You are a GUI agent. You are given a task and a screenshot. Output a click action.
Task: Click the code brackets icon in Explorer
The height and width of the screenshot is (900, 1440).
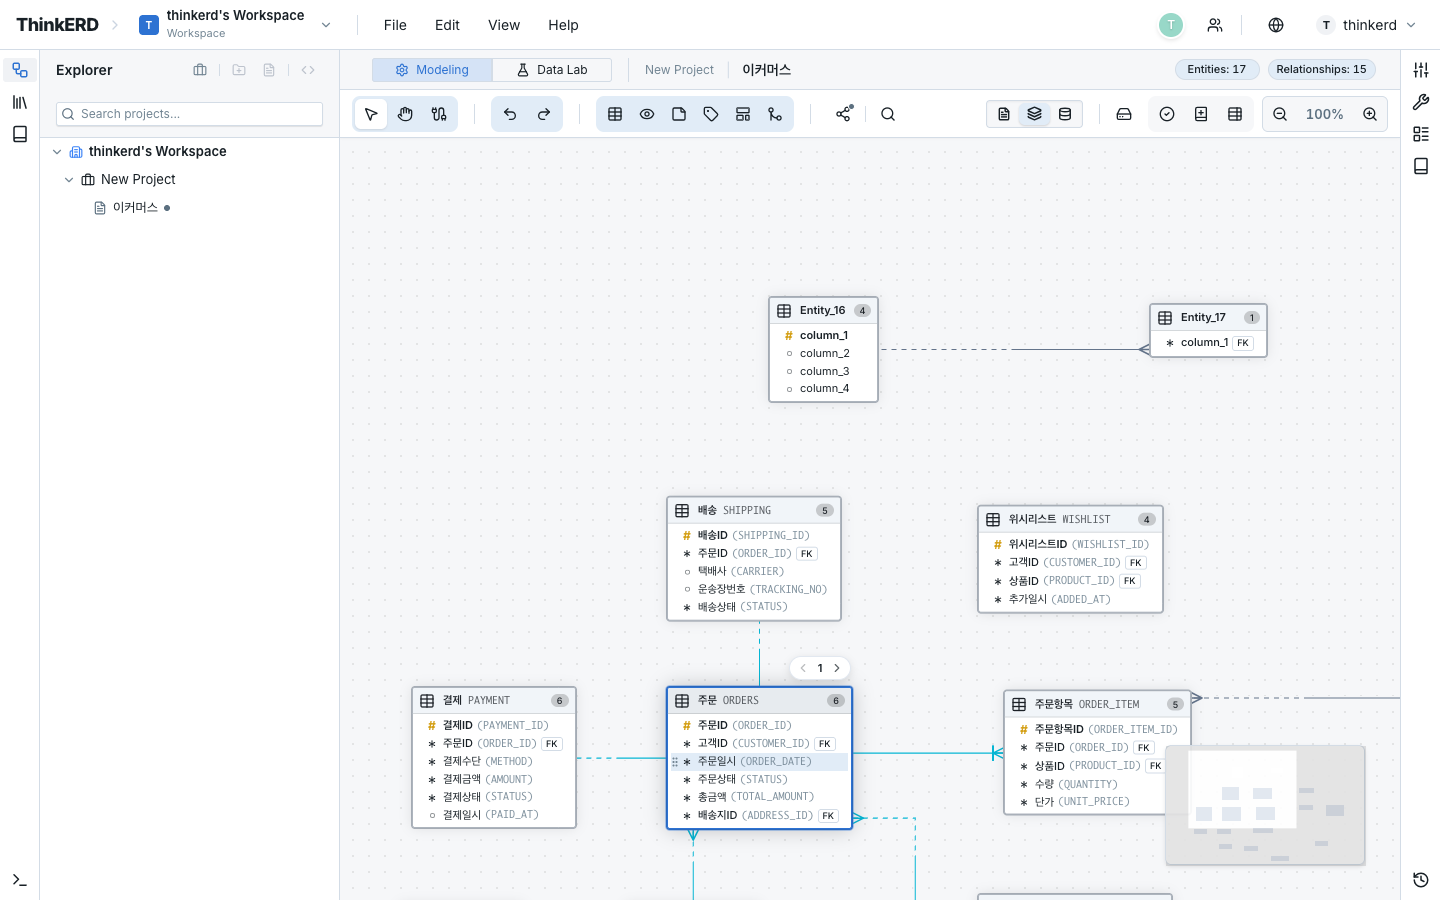pos(308,70)
